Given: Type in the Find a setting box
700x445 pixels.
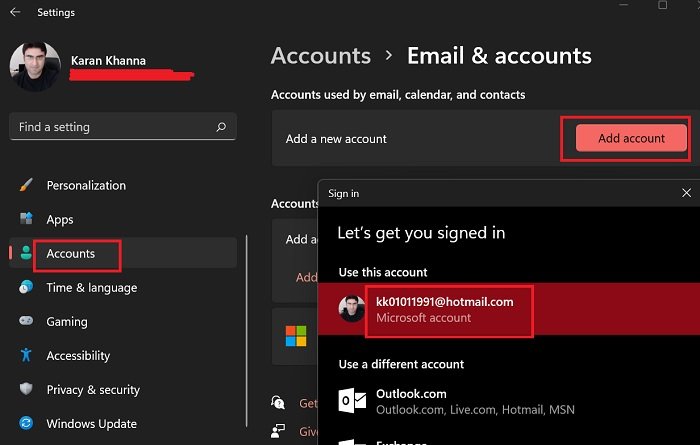Looking at the screenshot, I should point(110,127).
